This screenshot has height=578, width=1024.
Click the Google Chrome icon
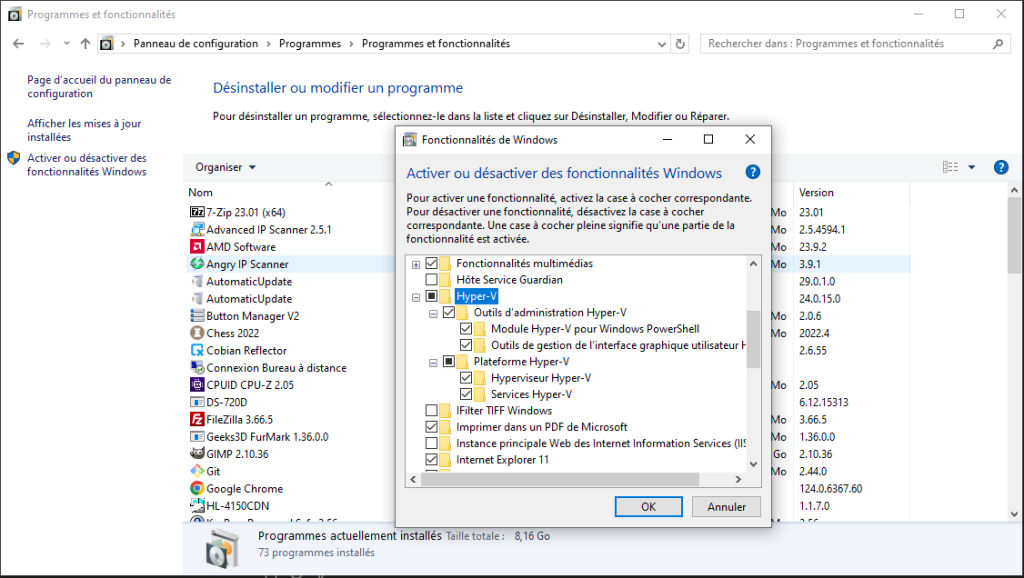pyautogui.click(x=197, y=489)
